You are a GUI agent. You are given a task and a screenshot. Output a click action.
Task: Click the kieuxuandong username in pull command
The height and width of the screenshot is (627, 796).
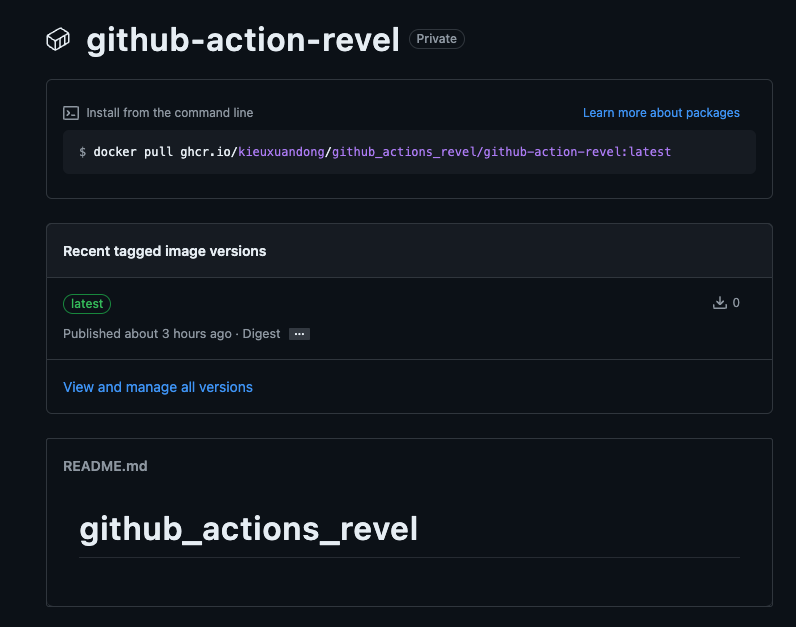coord(281,152)
